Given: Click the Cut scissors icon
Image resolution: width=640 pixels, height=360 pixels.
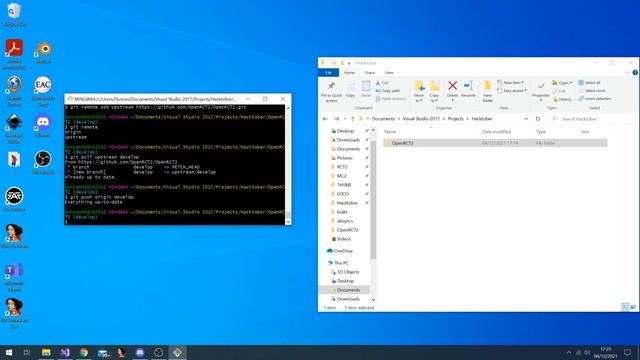Looking at the screenshot, I should pyautogui.click(x=378, y=83).
